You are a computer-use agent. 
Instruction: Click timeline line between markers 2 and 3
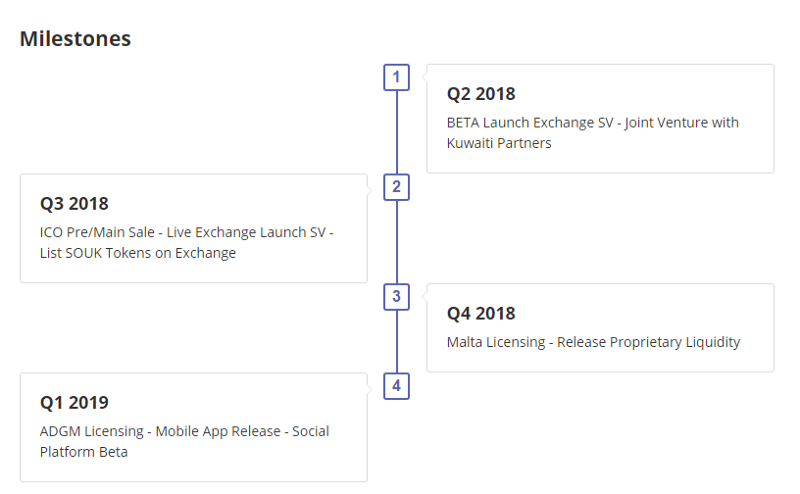click(x=397, y=241)
